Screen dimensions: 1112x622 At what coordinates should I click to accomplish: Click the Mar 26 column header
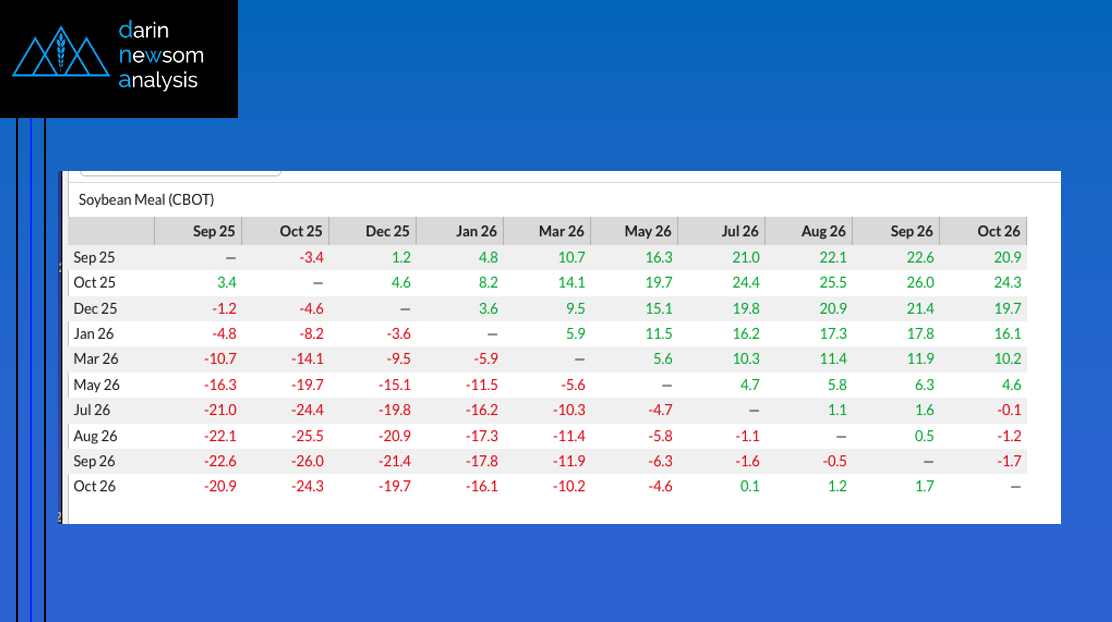tap(561, 231)
